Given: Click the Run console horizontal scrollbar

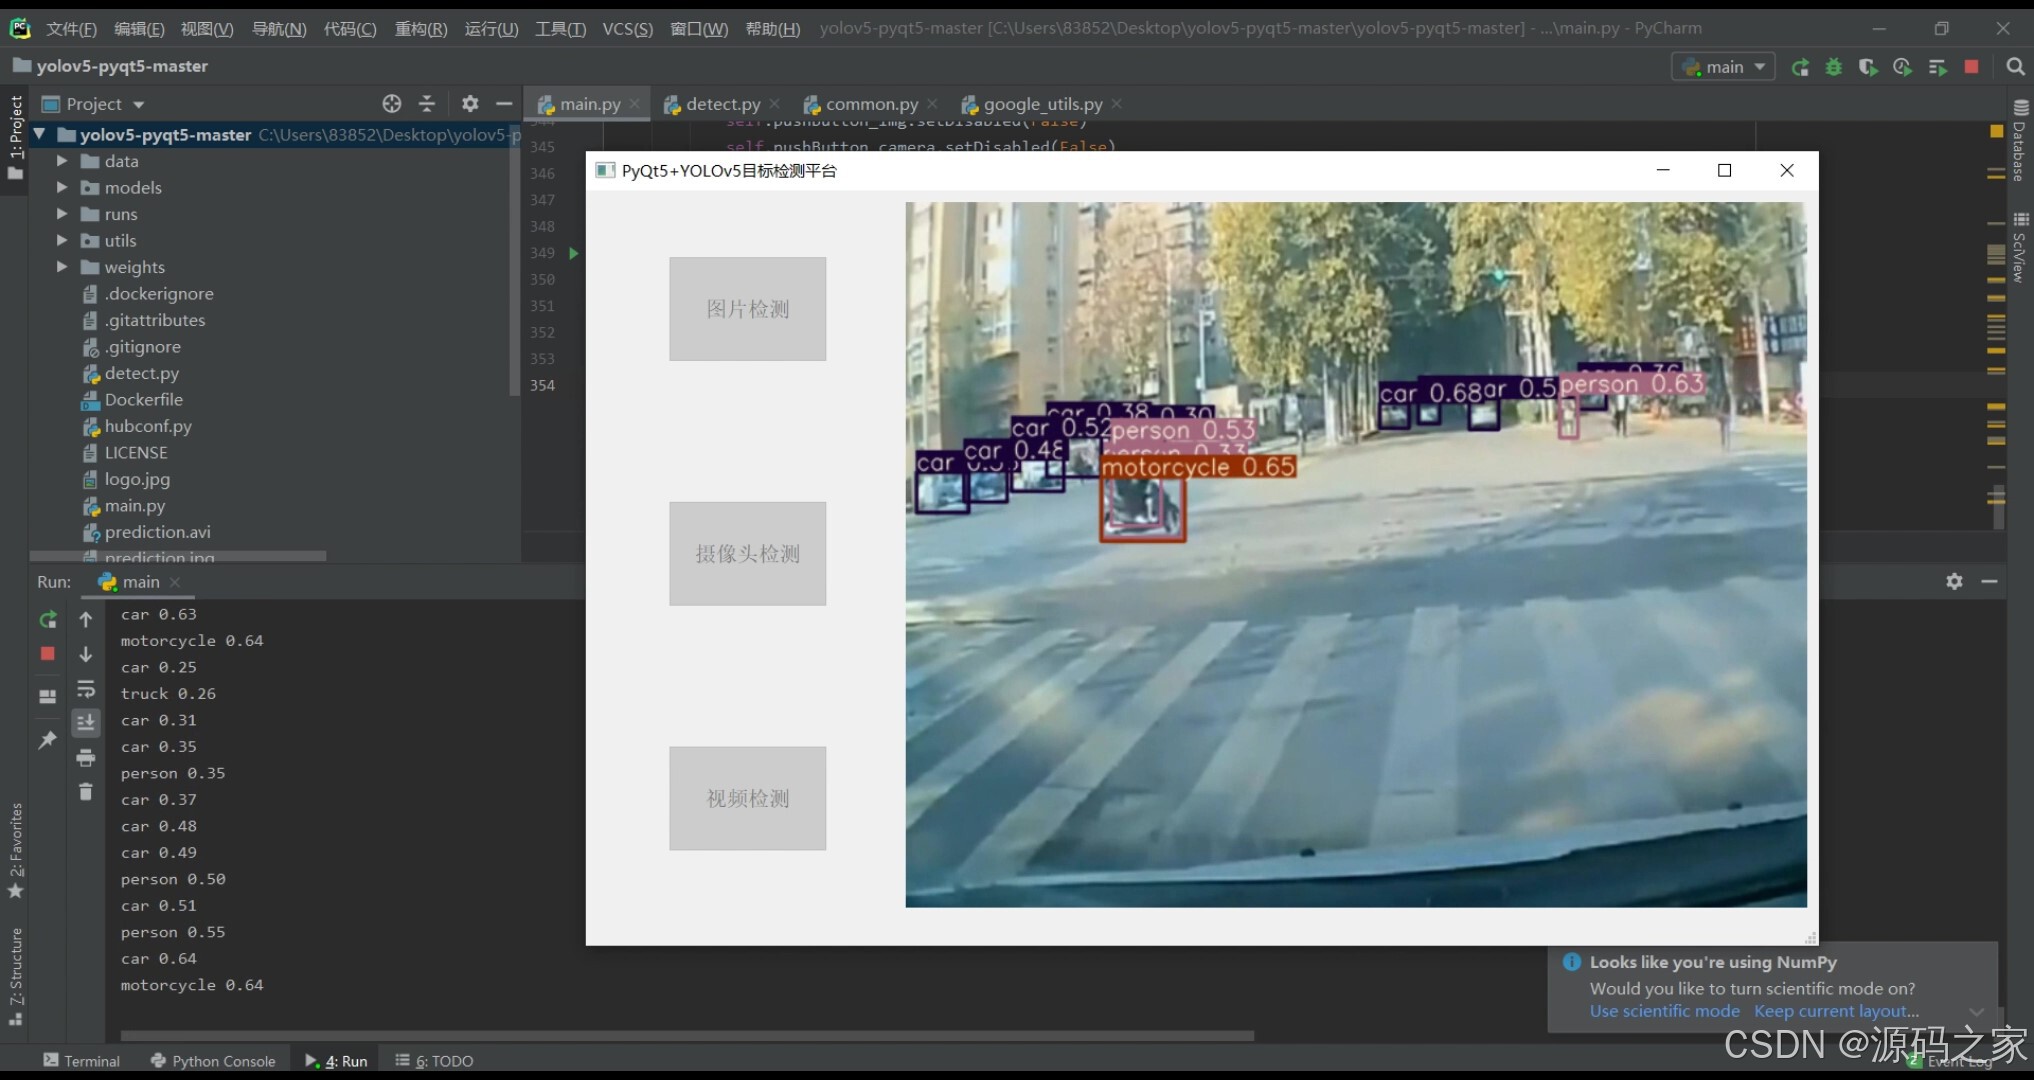Looking at the screenshot, I should pyautogui.click(x=687, y=1036).
